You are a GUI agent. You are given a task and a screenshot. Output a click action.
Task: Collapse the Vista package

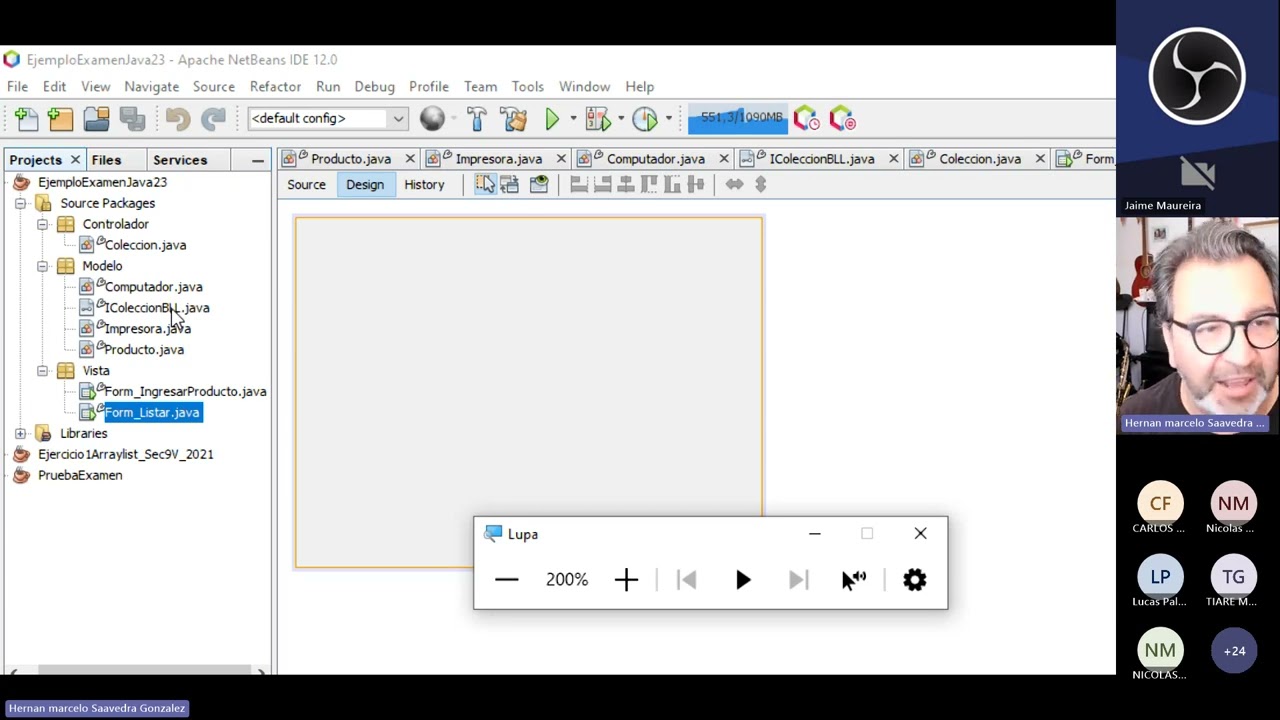tap(42, 371)
